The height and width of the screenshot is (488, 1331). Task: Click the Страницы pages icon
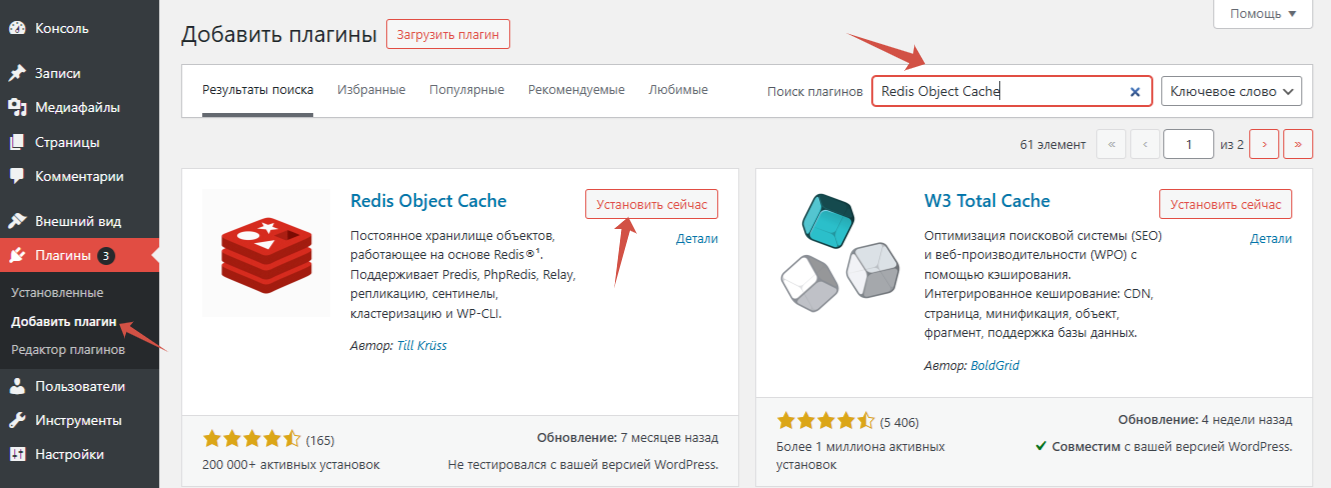(x=17, y=142)
